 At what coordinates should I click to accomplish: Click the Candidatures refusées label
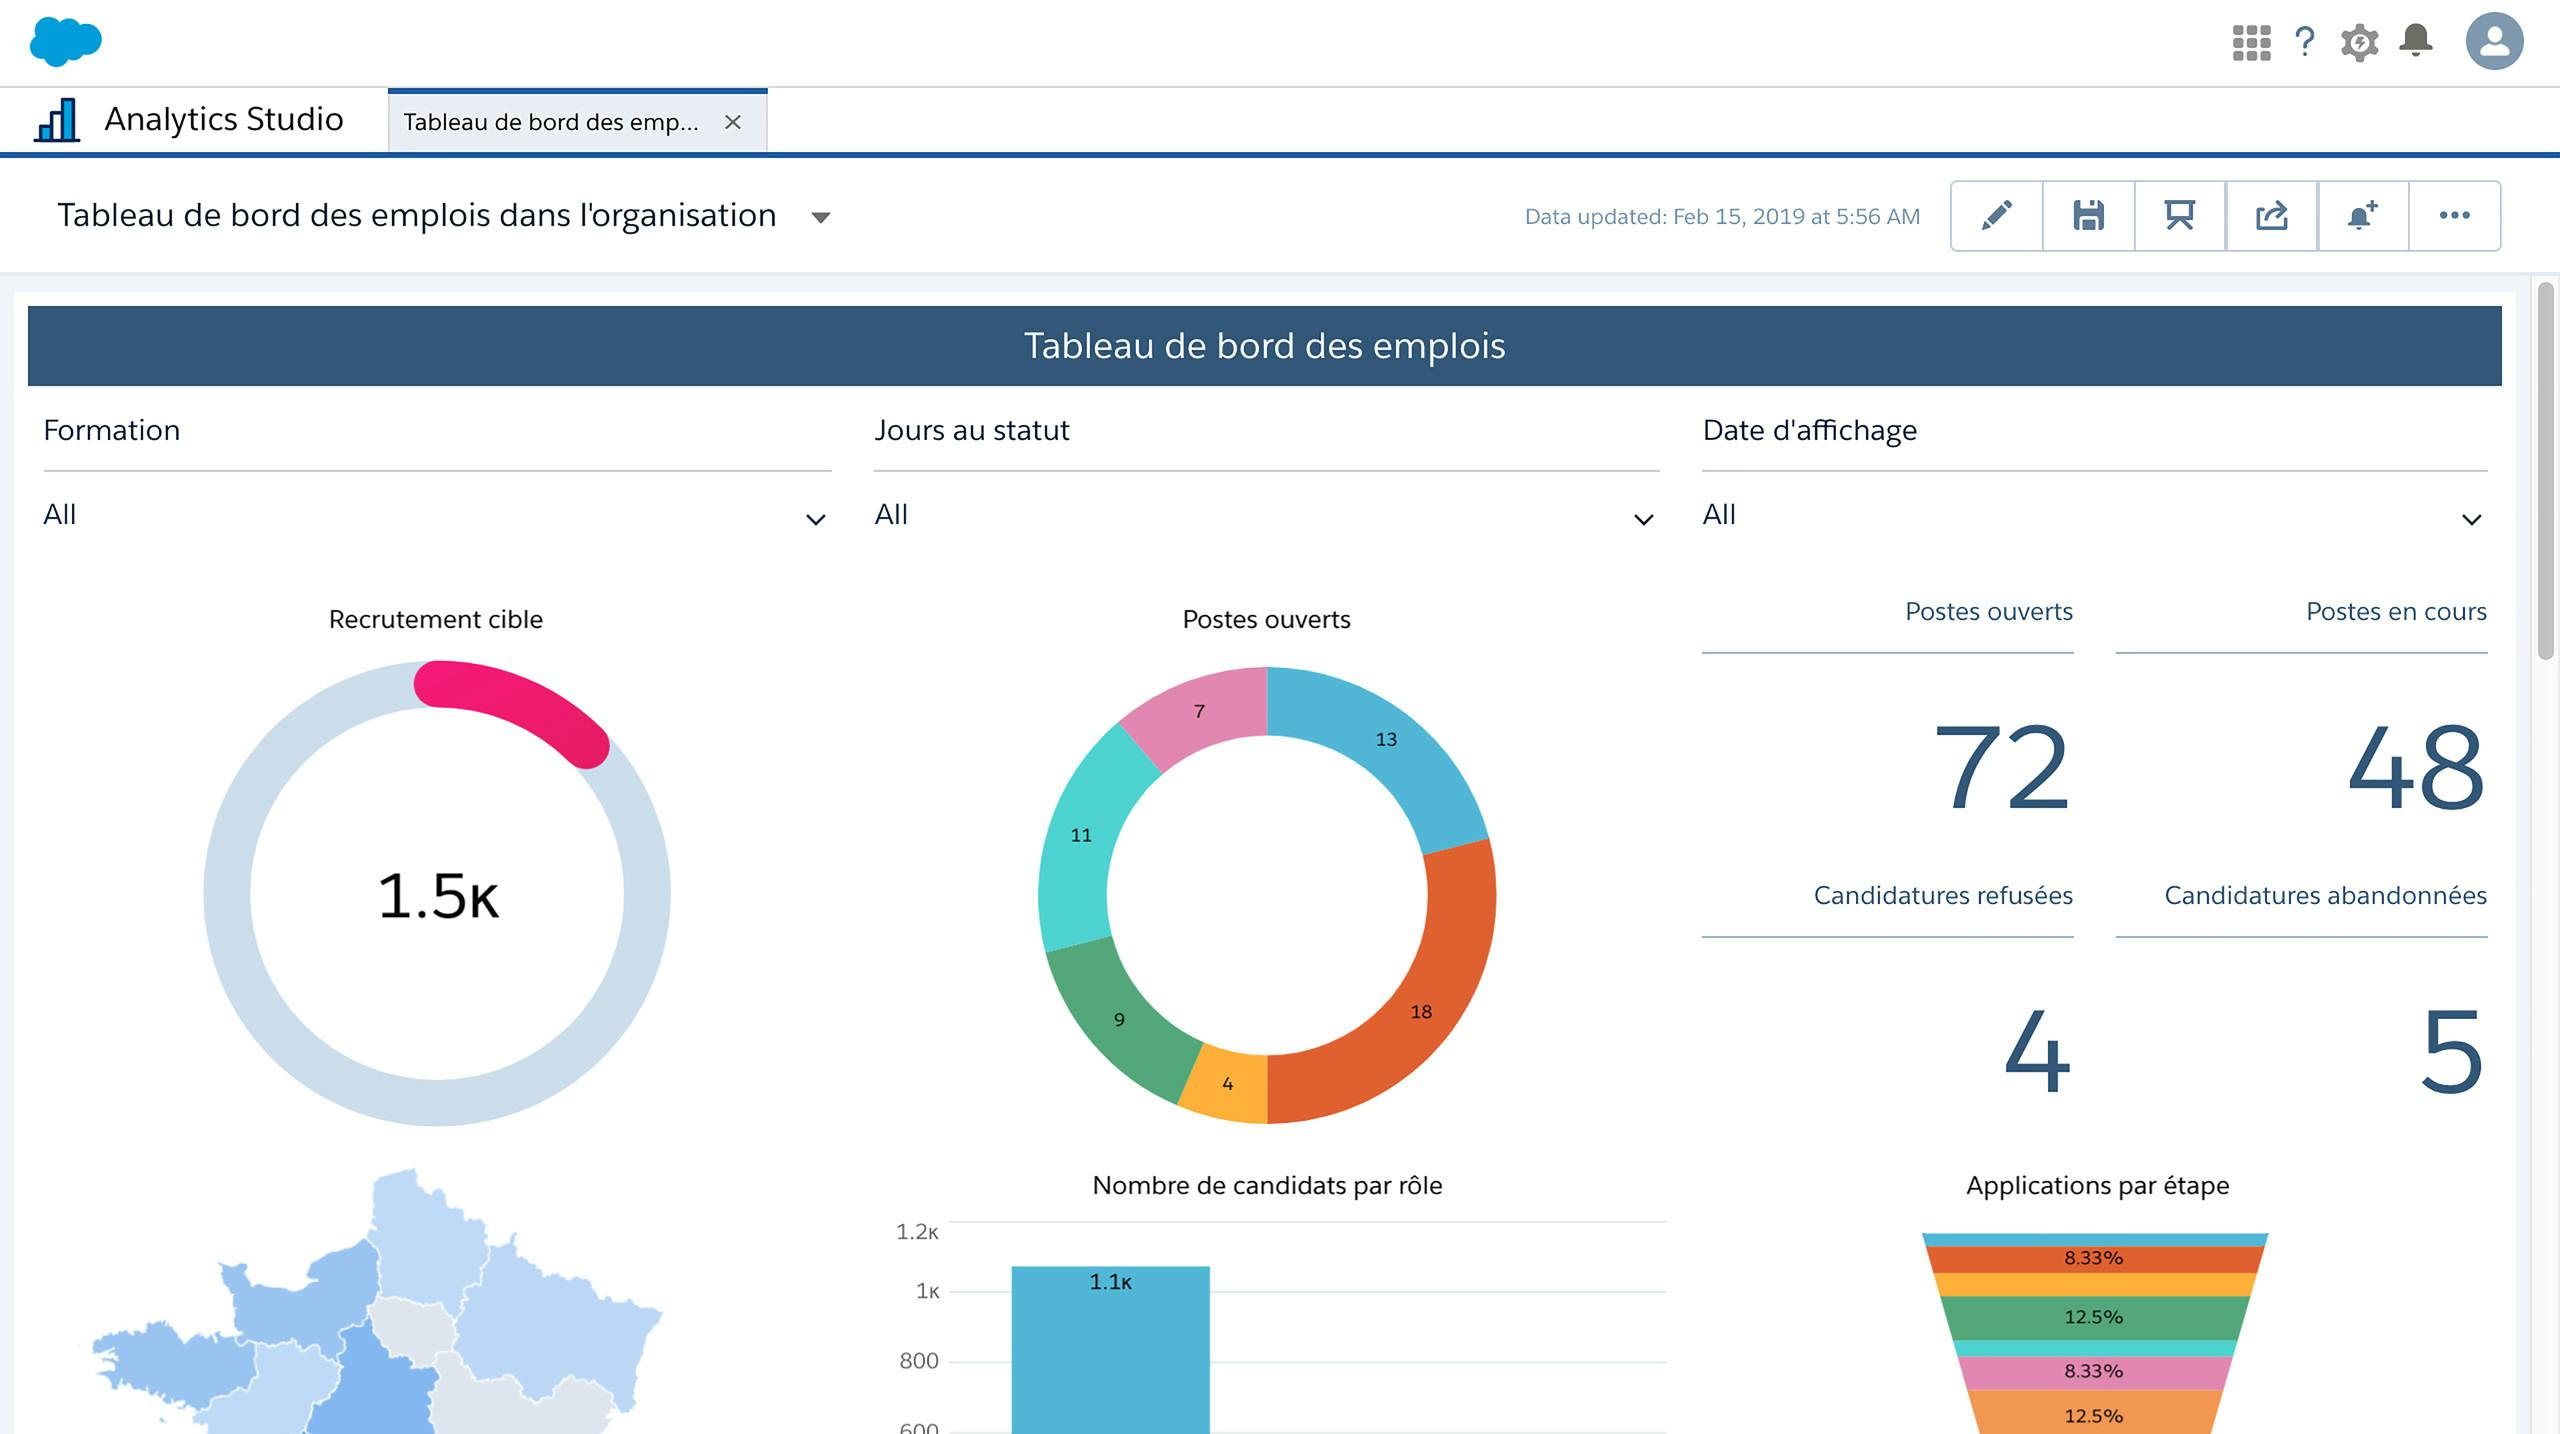(x=1943, y=896)
